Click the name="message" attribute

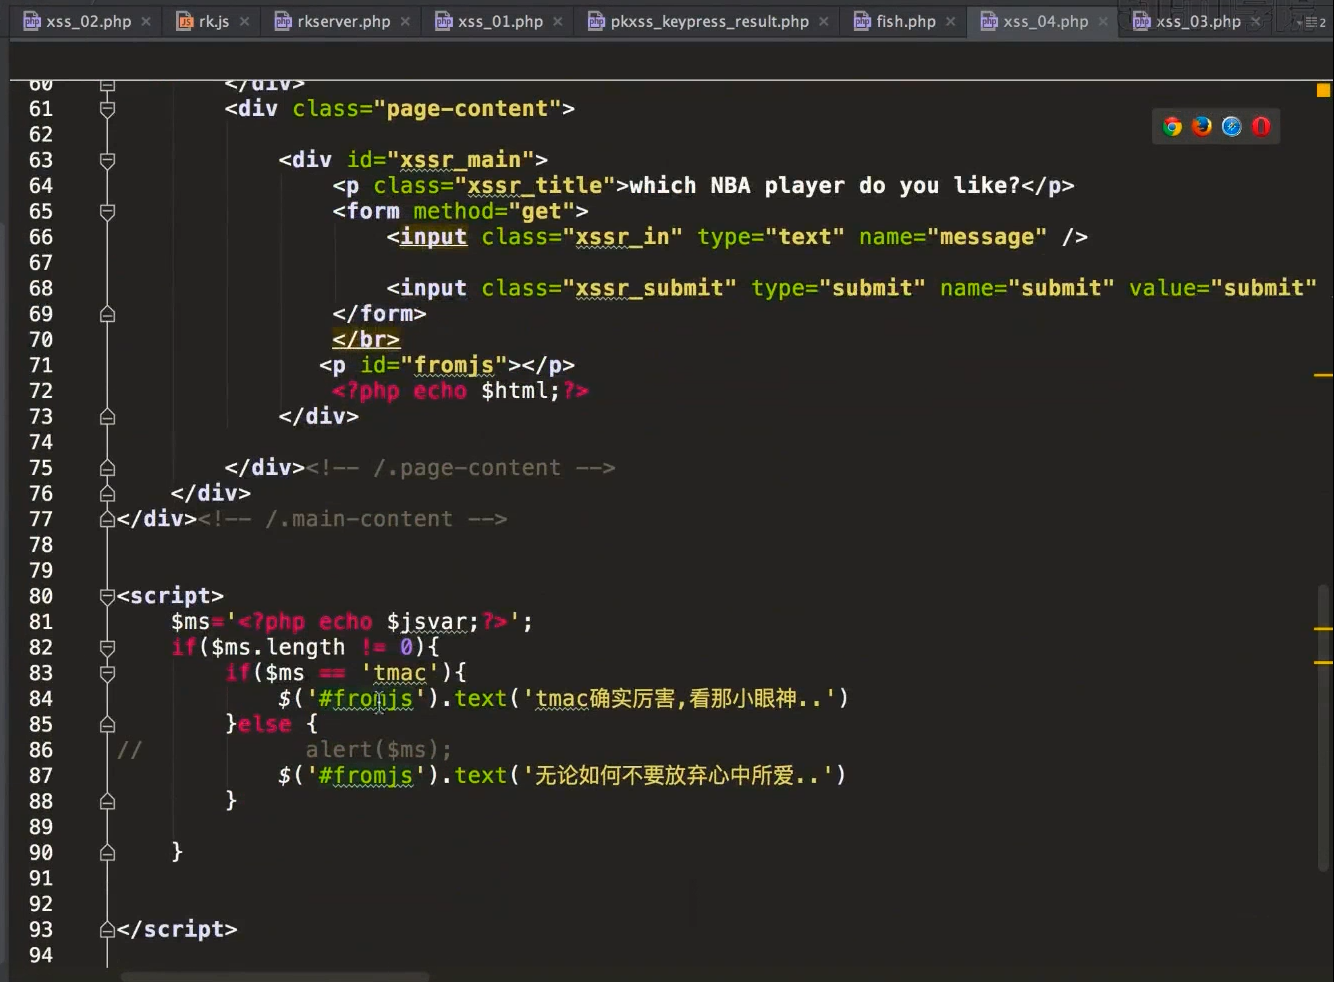pyautogui.click(x=953, y=237)
